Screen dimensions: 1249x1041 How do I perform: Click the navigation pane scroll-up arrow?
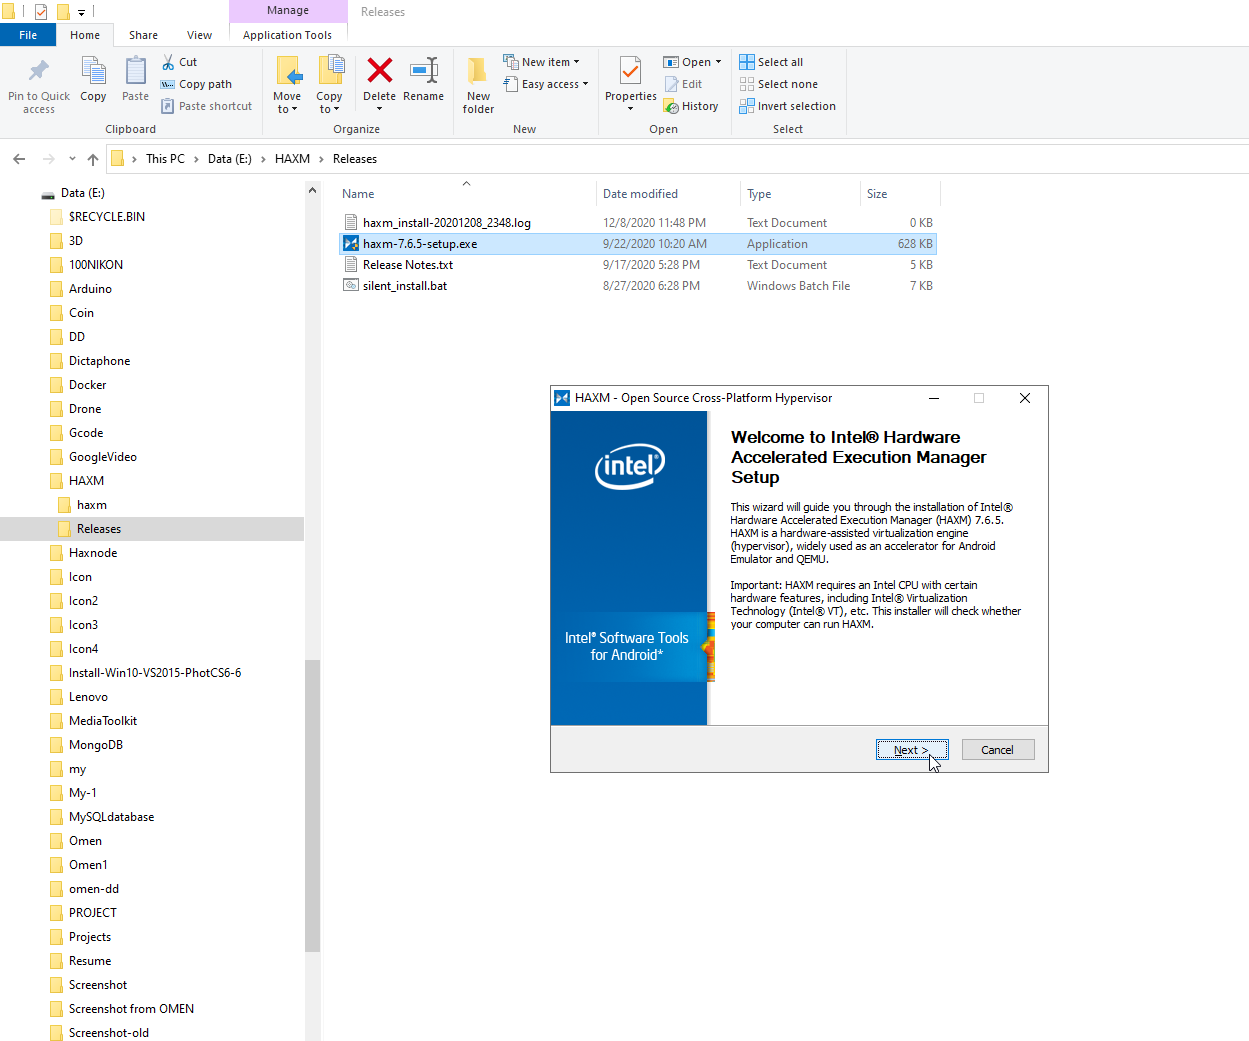[312, 190]
